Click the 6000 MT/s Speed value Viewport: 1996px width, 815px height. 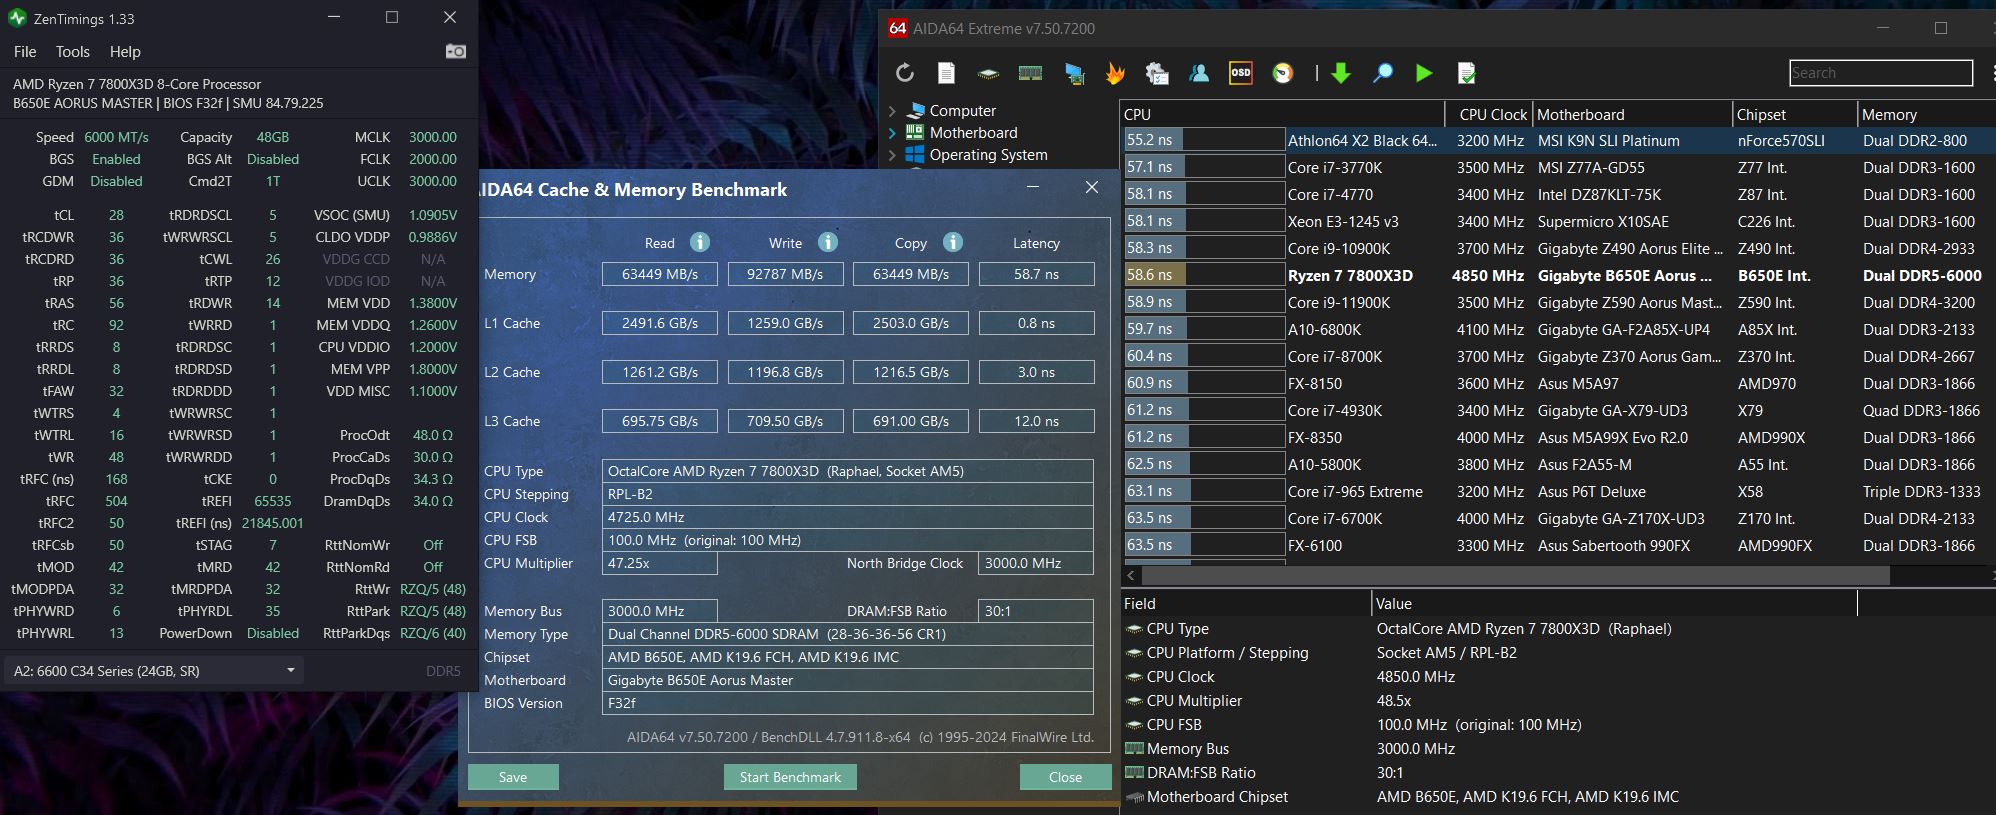tap(116, 137)
